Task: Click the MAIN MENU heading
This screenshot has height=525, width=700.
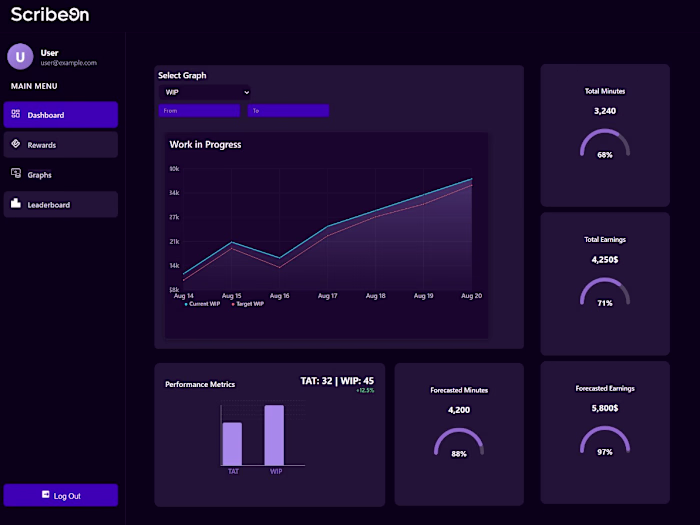Action: click(x=34, y=86)
